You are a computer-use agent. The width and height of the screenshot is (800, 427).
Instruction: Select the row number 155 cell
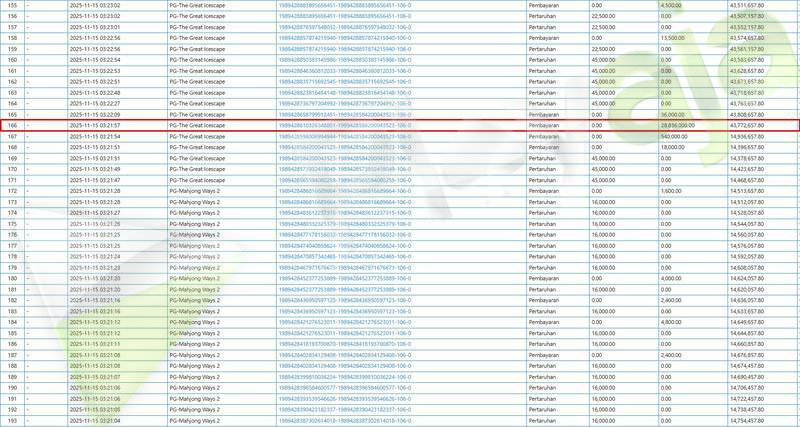click(12, 6)
